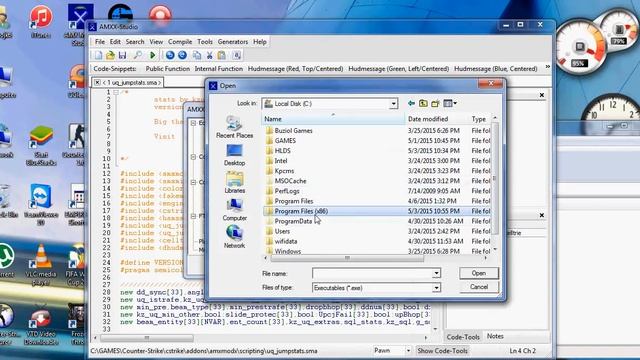The image size is (640, 360).
Task: Click the Open button in the dialog
Action: [x=479, y=273]
